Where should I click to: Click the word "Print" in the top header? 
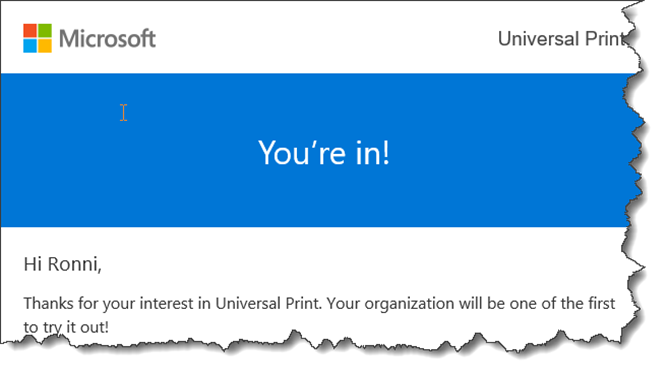point(606,39)
